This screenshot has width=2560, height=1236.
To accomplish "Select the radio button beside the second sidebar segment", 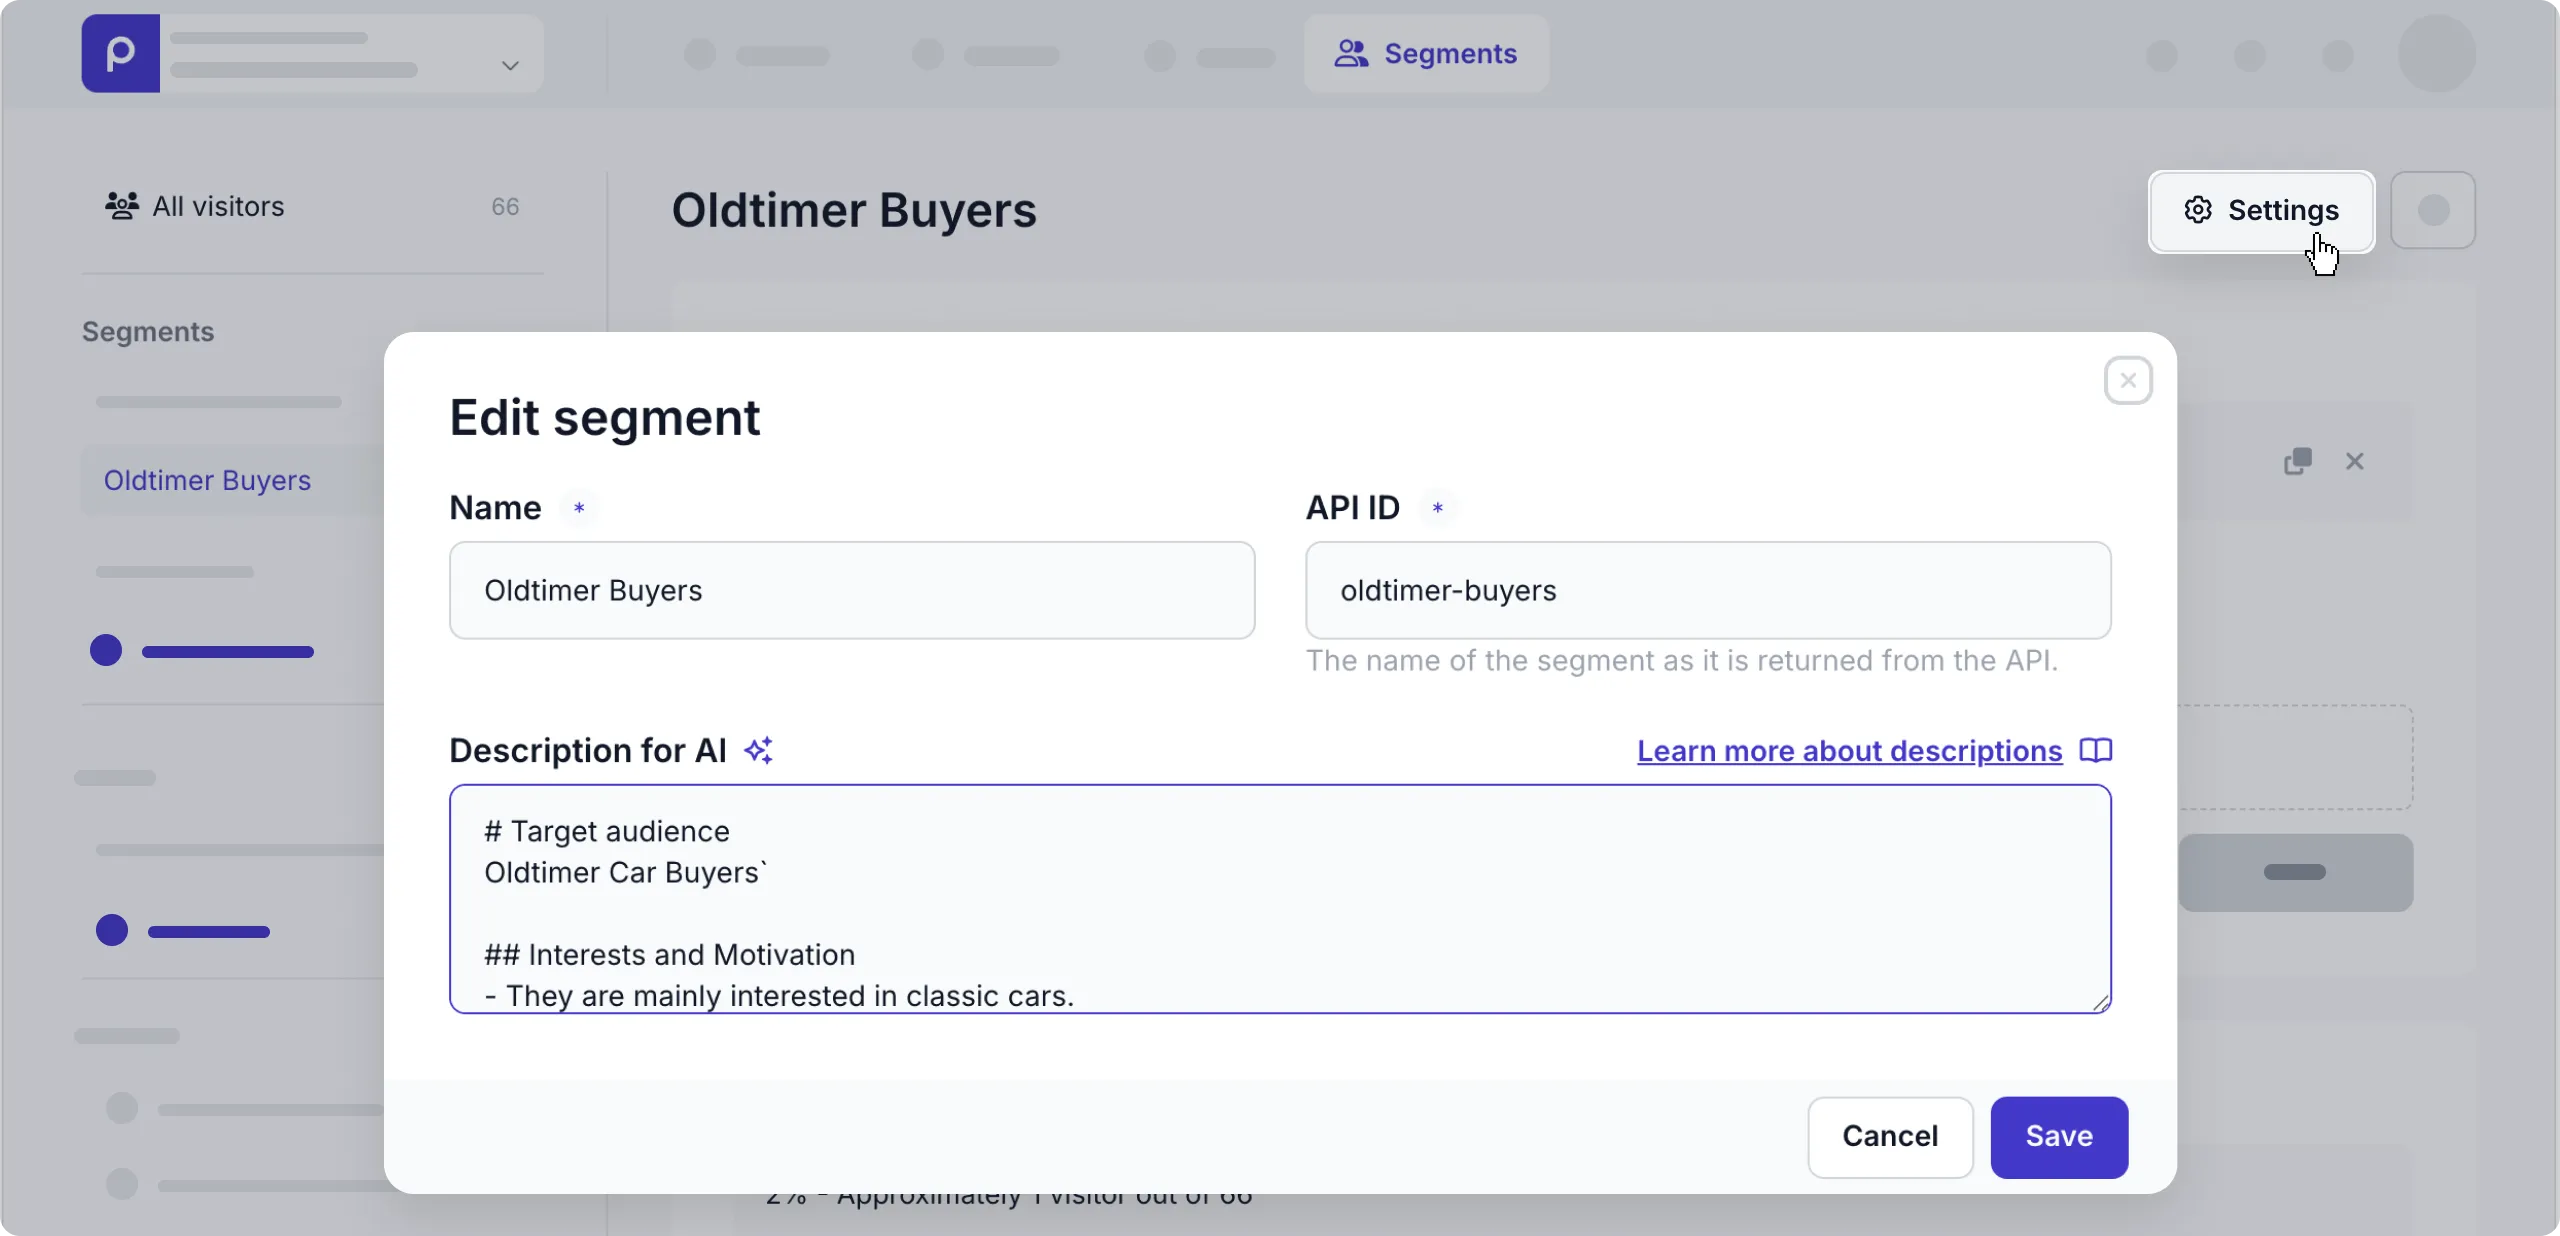I will (x=113, y=931).
